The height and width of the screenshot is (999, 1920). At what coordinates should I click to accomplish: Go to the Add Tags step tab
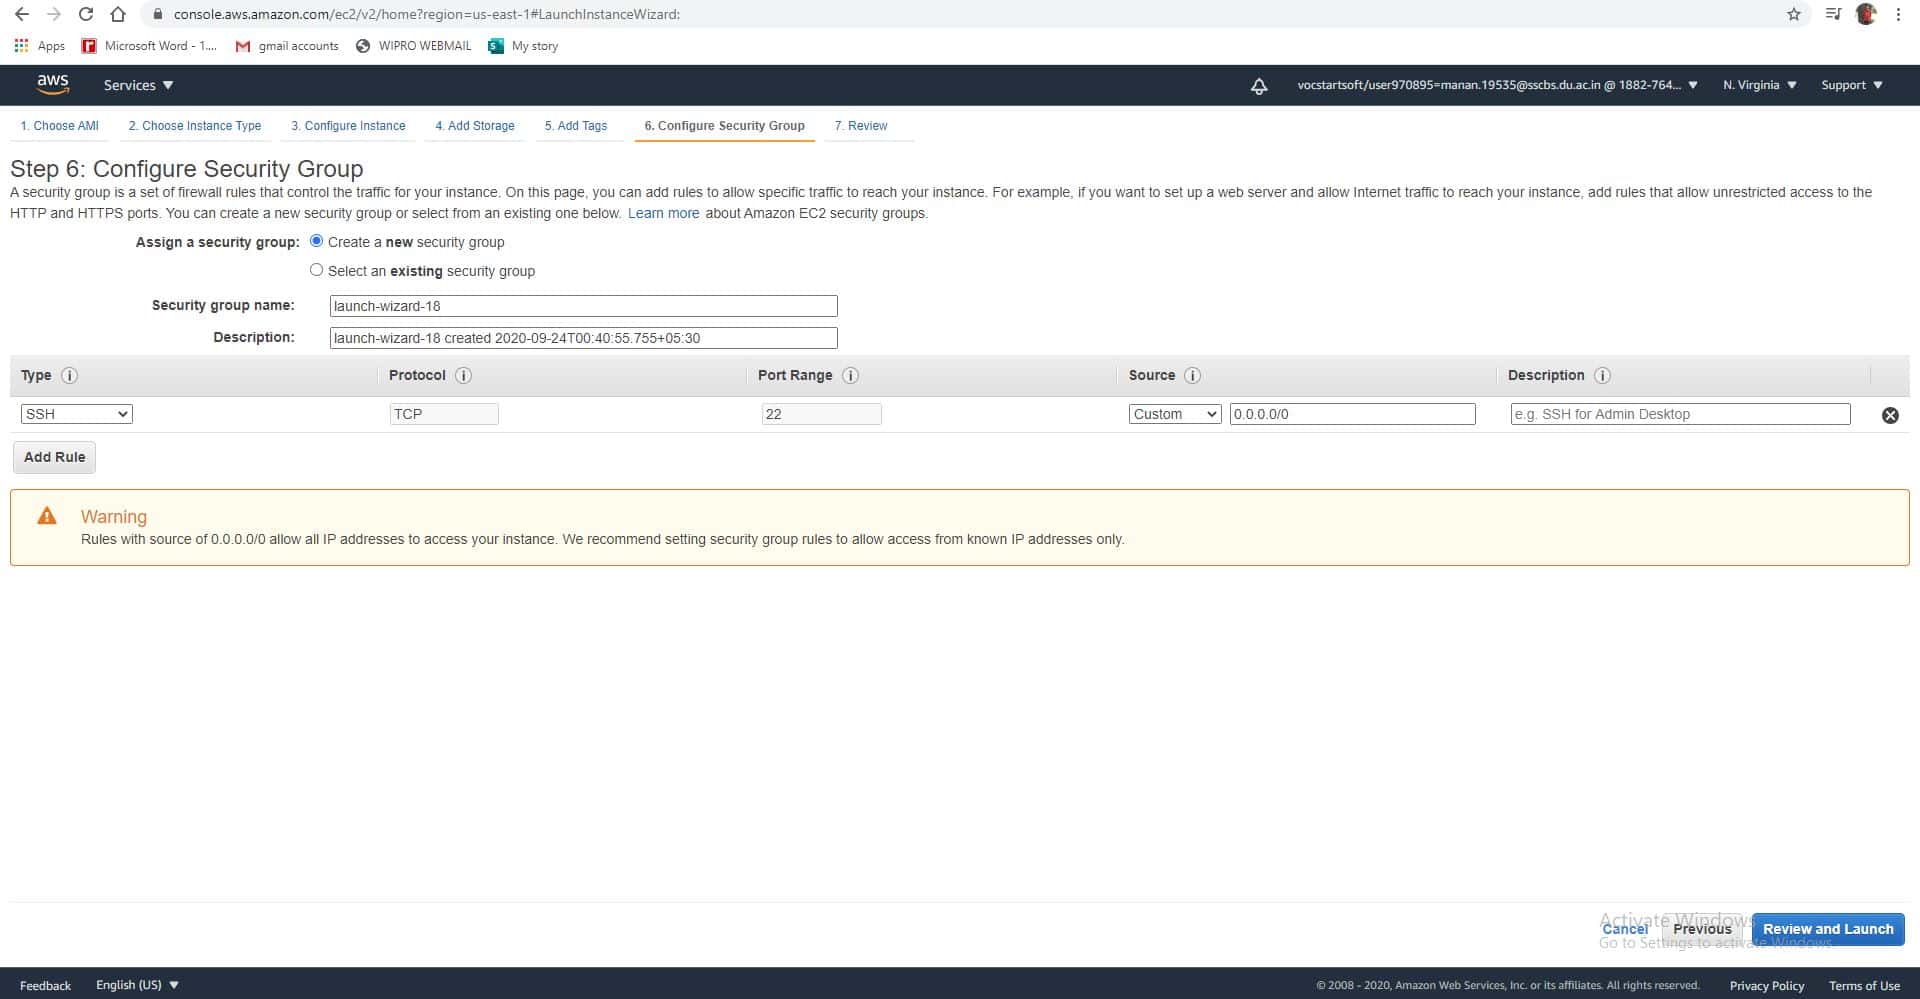tap(576, 126)
